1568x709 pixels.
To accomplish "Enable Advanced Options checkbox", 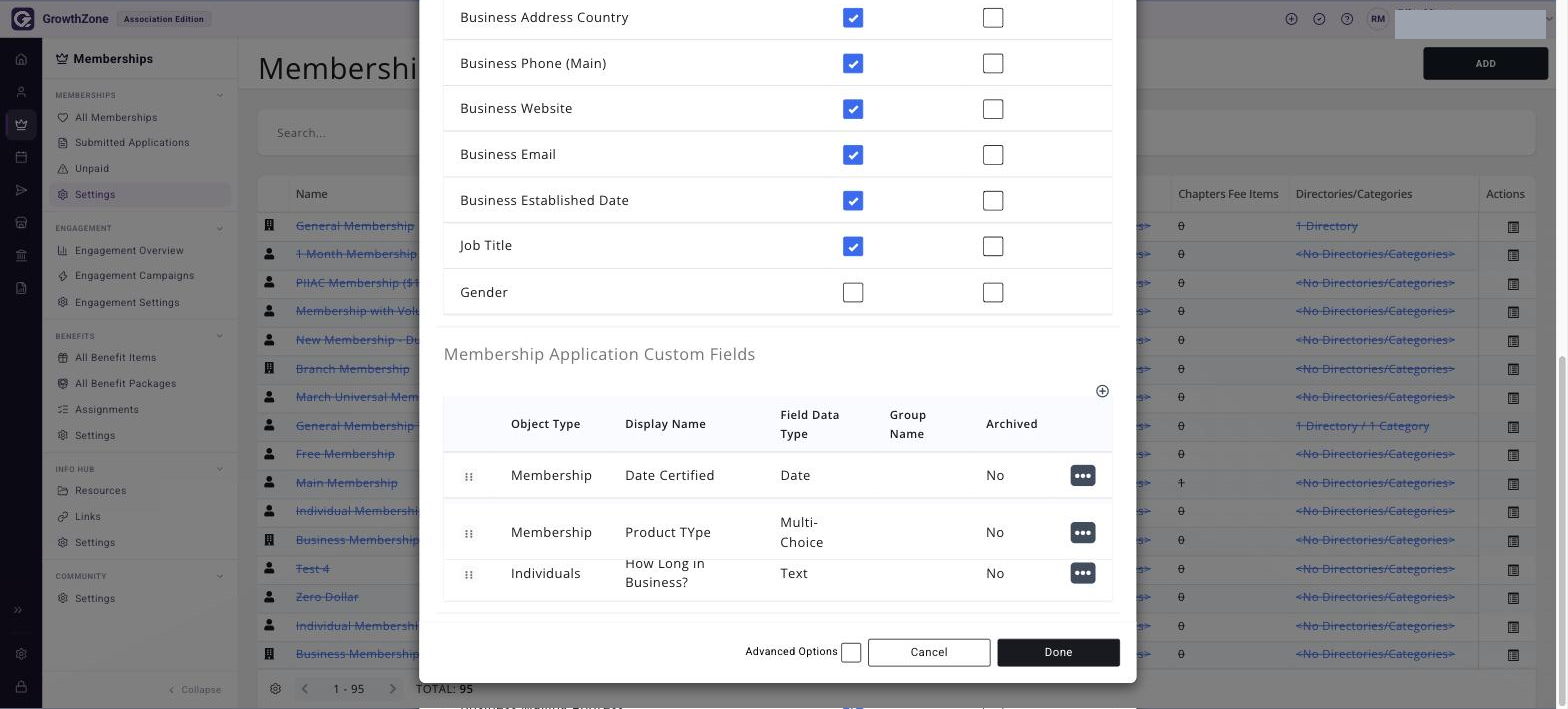I will [x=851, y=653].
